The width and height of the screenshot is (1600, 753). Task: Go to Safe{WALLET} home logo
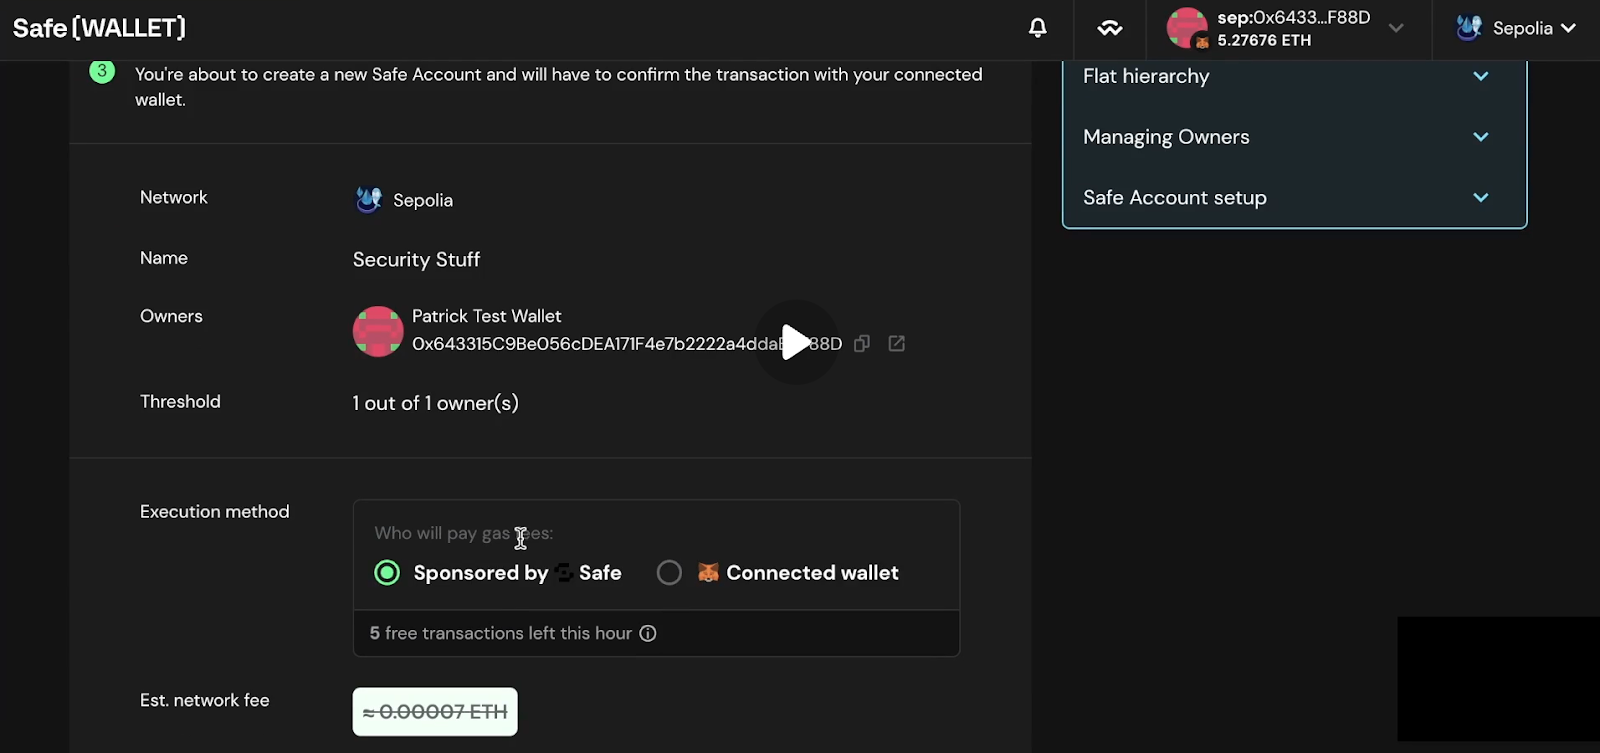click(99, 28)
